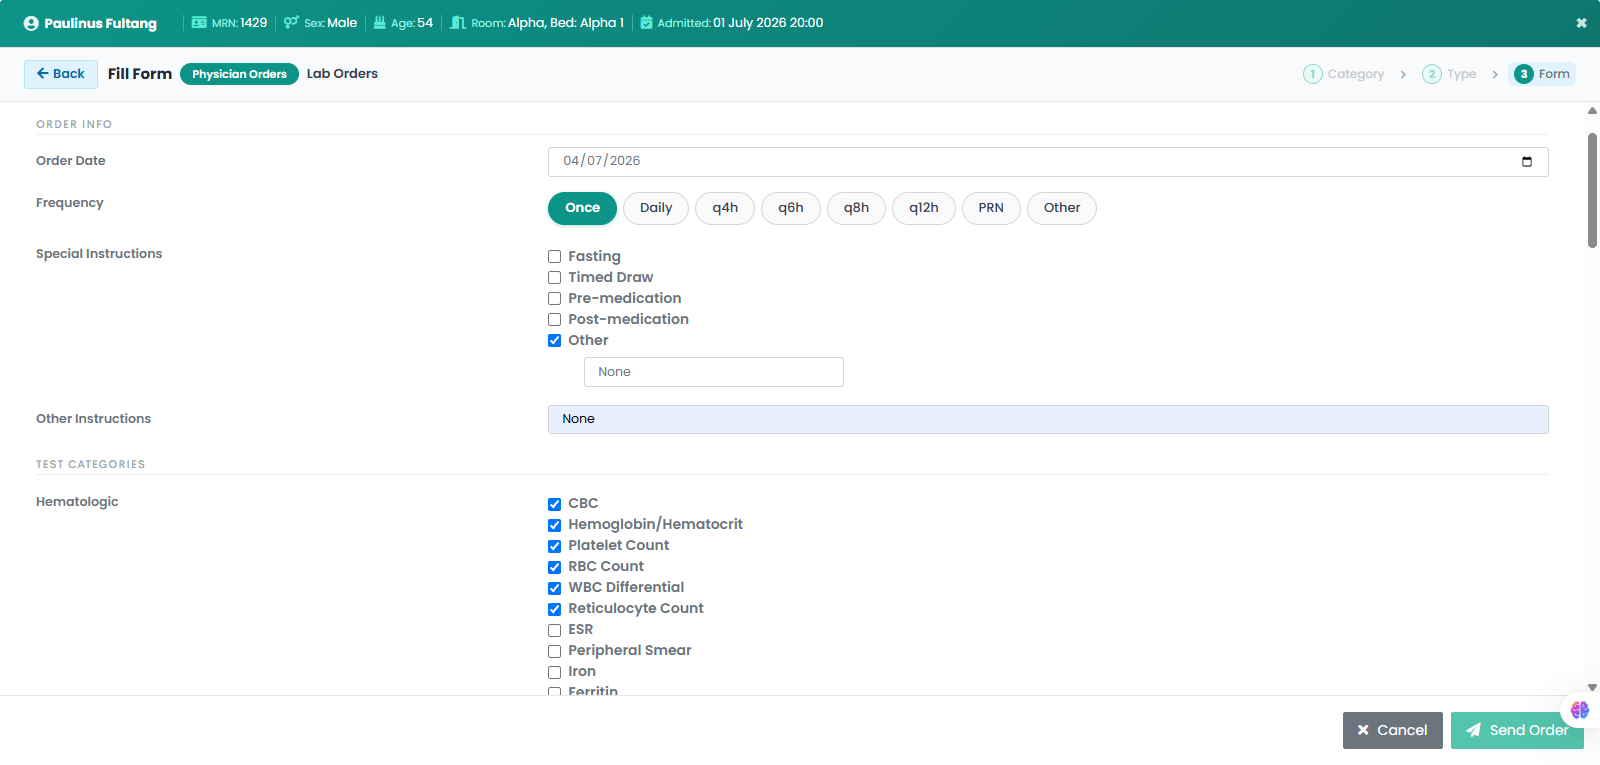This screenshot has height=765, width=1600.
Task: Click the sex gender symbol icon
Action: tap(291, 22)
